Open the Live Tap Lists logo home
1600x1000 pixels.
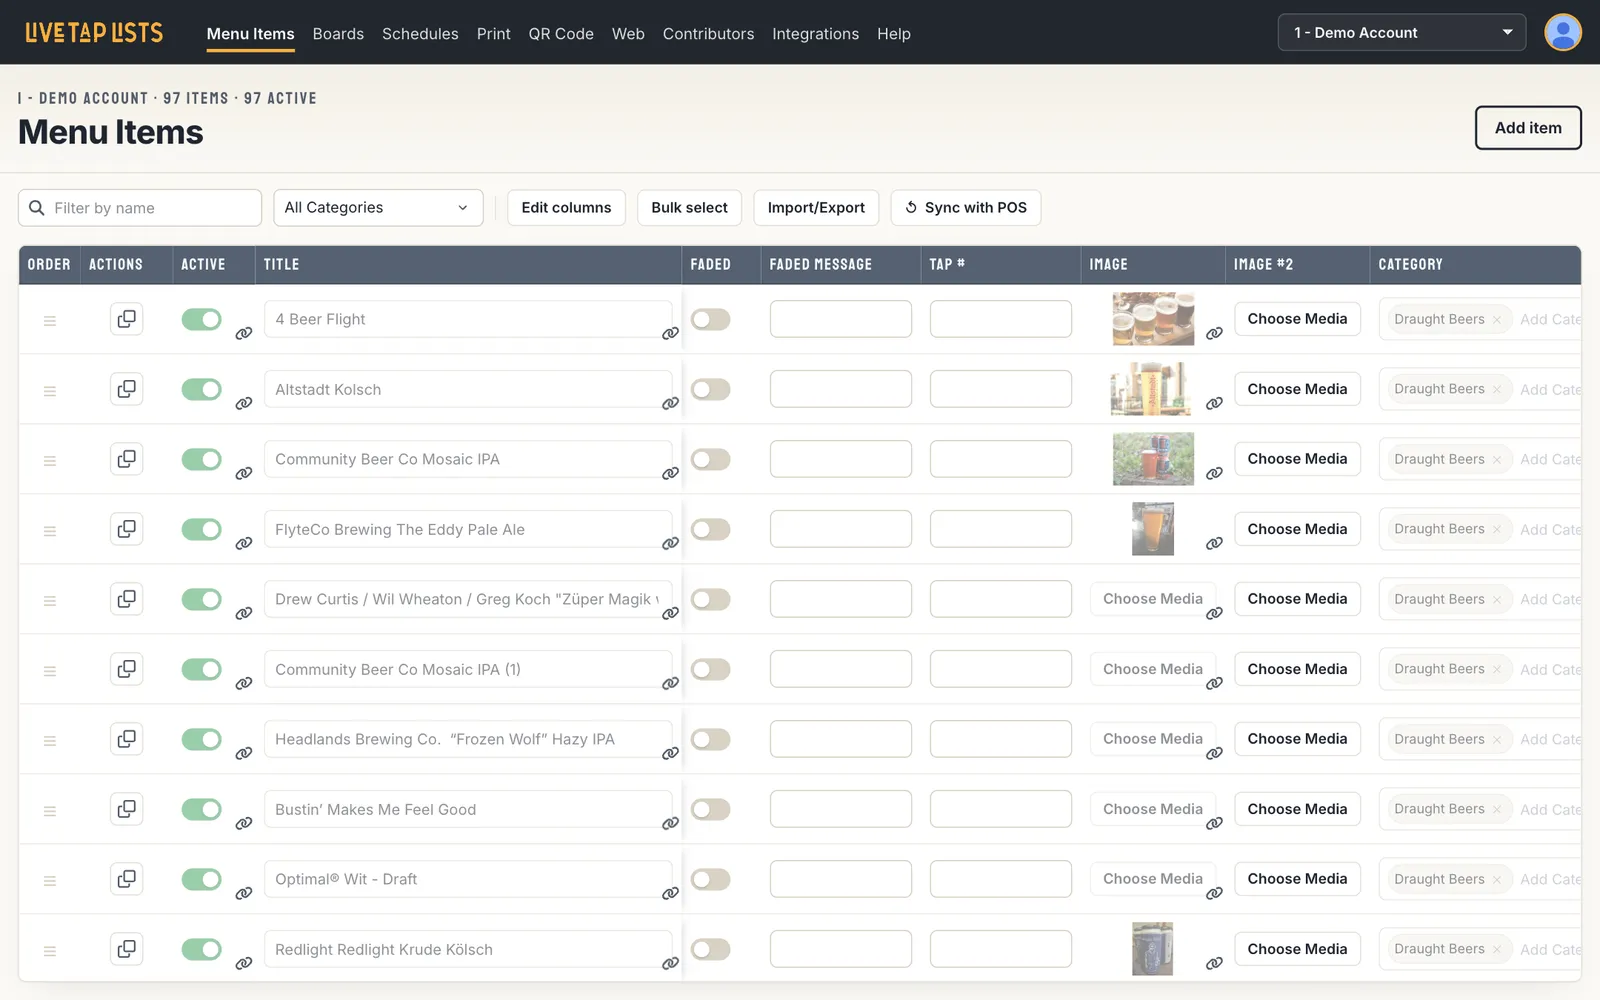(x=94, y=32)
